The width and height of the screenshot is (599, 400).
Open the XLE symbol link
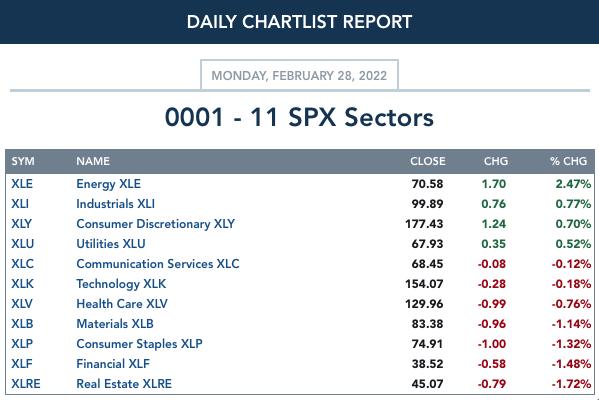click(22, 184)
